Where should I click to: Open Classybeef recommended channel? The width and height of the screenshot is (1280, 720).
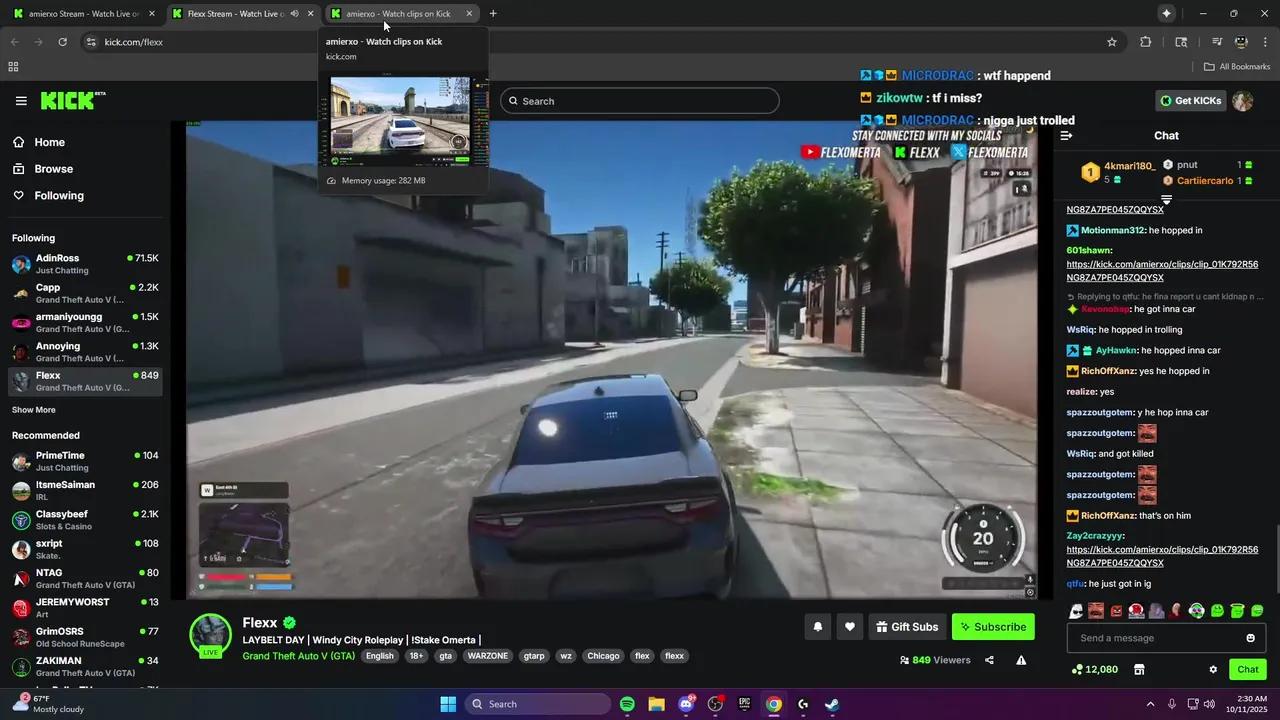(x=85, y=520)
